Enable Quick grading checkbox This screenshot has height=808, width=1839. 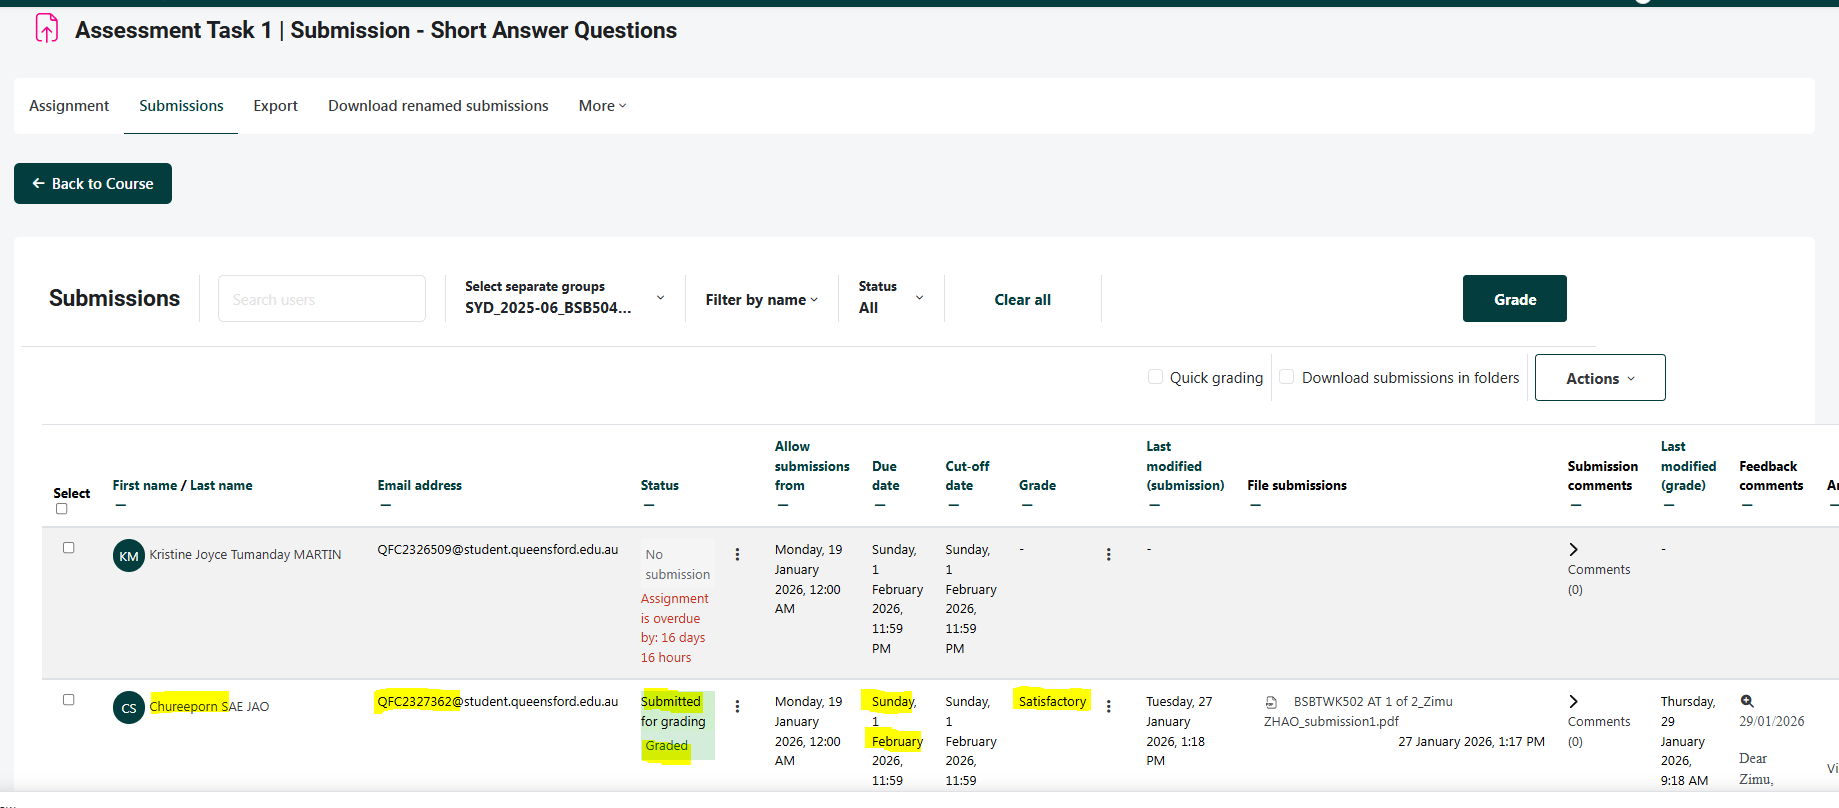pyautogui.click(x=1156, y=377)
